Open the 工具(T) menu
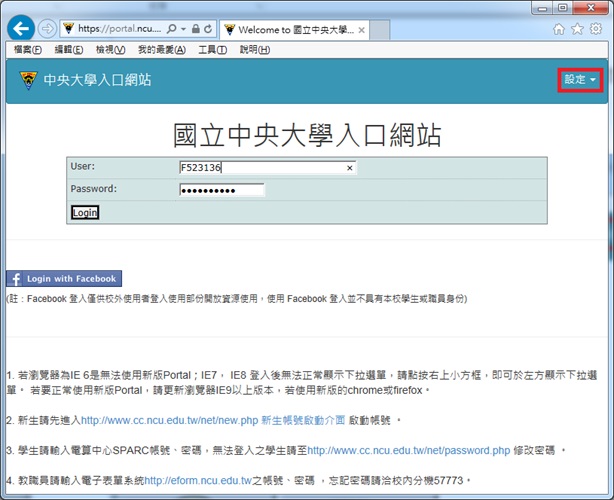 [x=213, y=50]
